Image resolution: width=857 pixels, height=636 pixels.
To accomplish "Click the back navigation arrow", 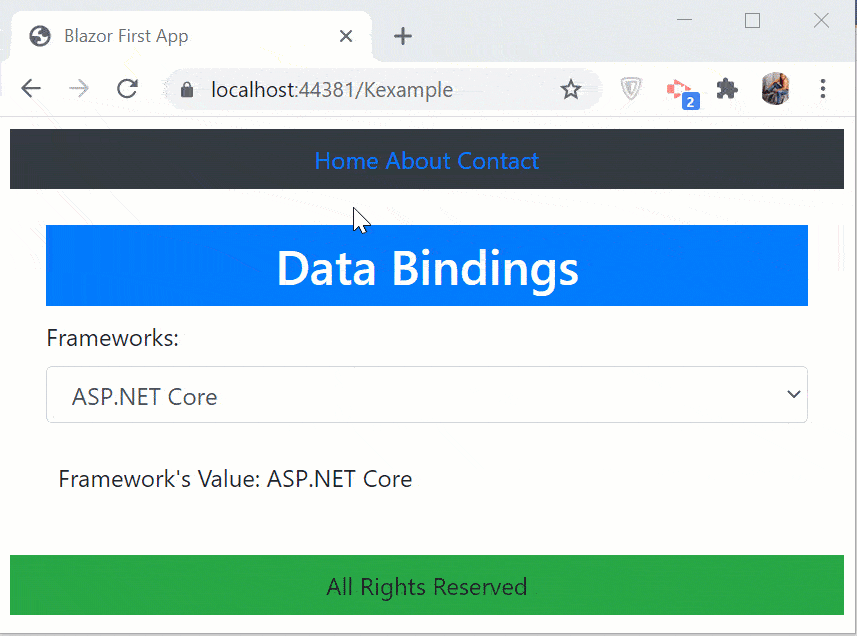I will click(30, 89).
